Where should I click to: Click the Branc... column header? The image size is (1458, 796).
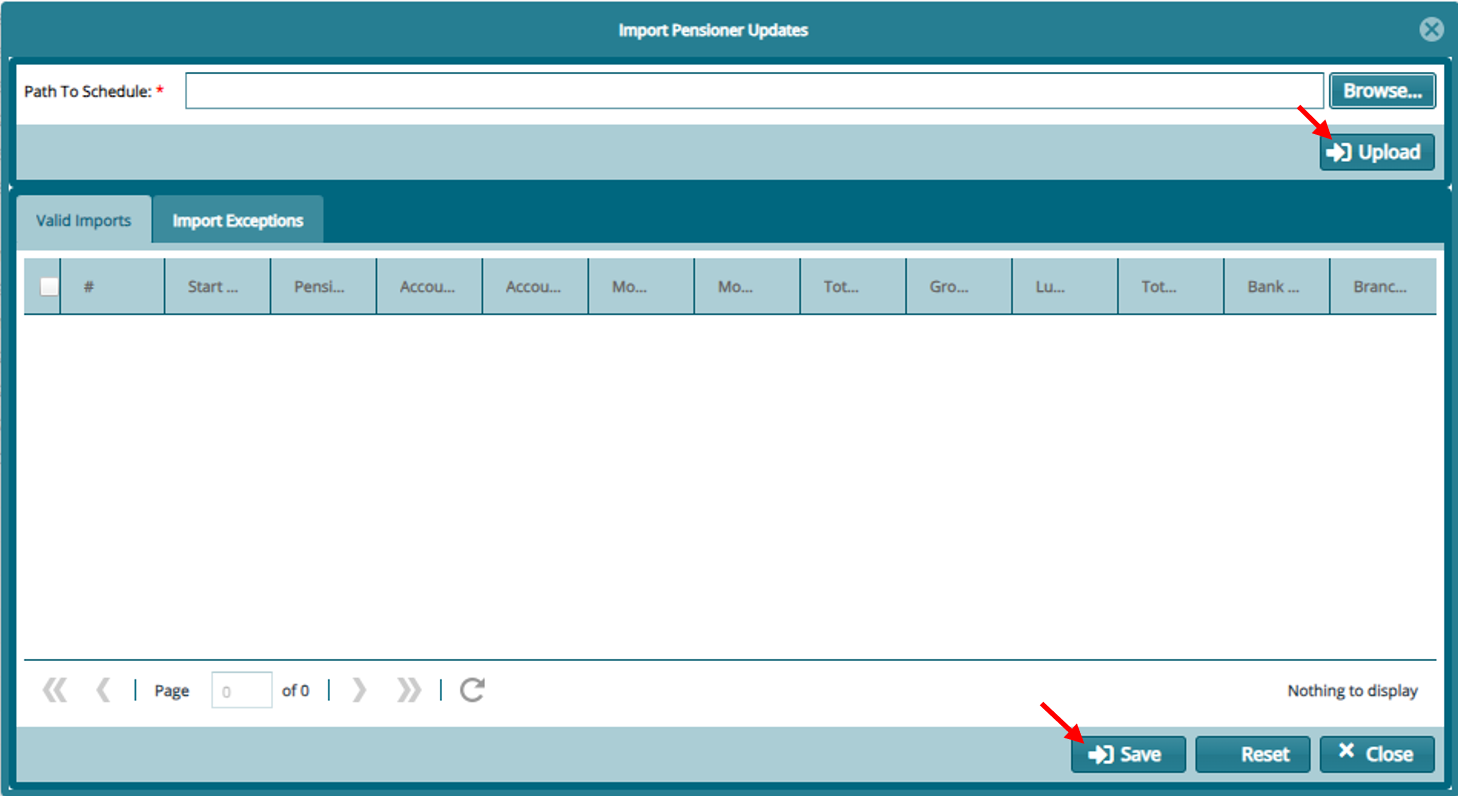(x=1381, y=287)
